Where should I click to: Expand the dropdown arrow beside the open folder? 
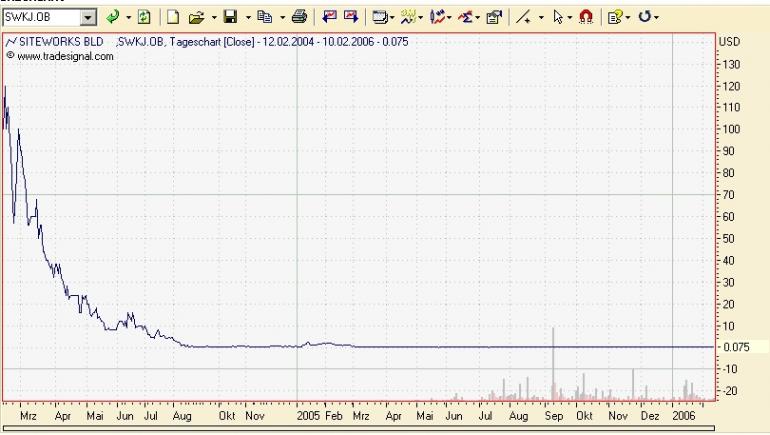click(x=213, y=17)
